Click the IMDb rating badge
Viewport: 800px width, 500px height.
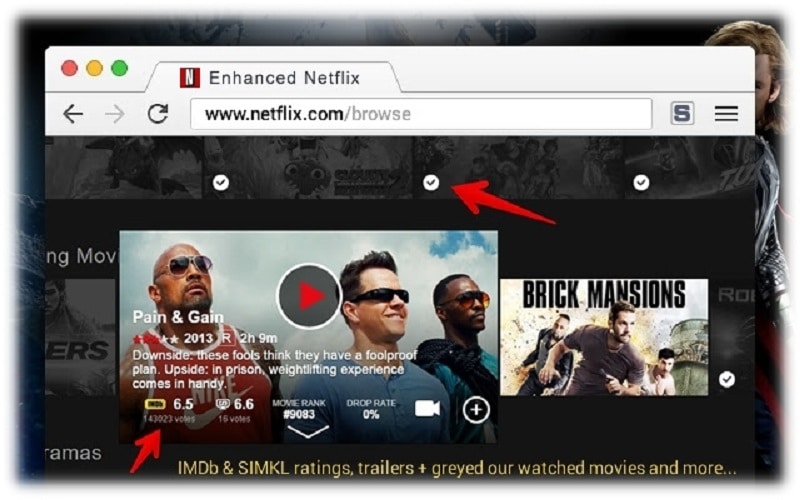[155, 404]
